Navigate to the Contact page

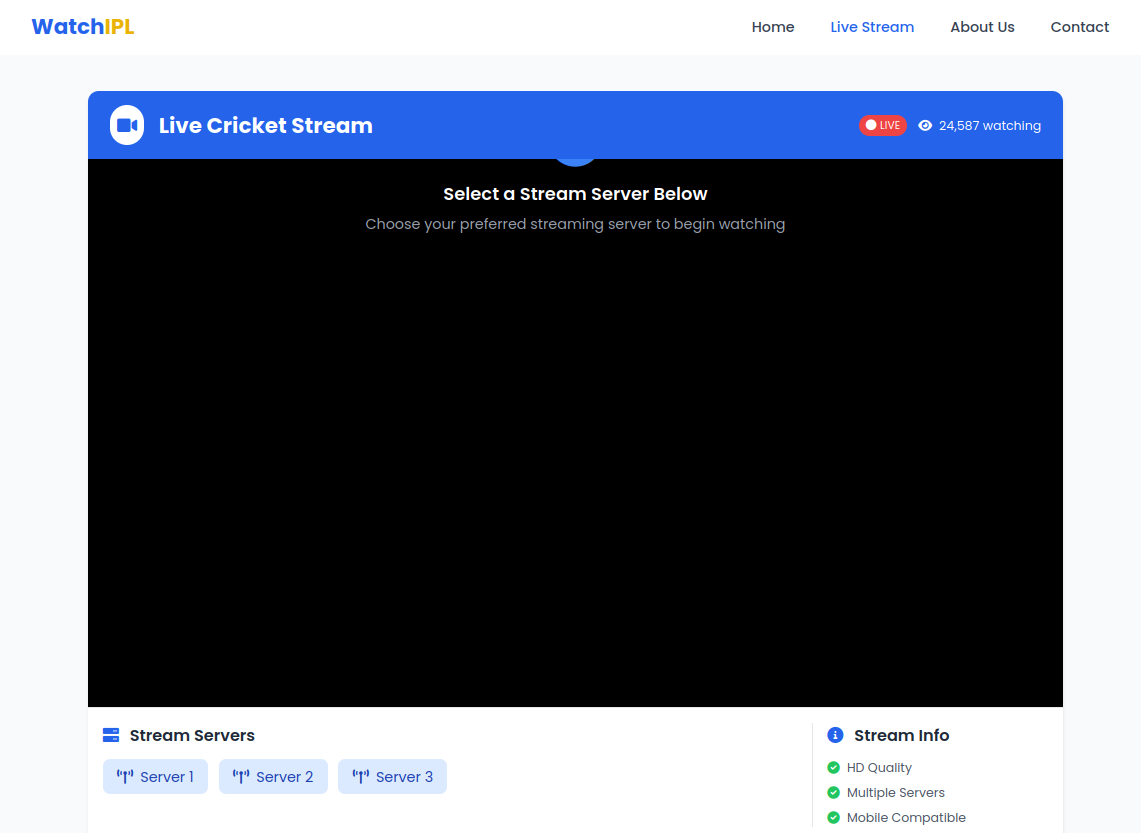1079,27
